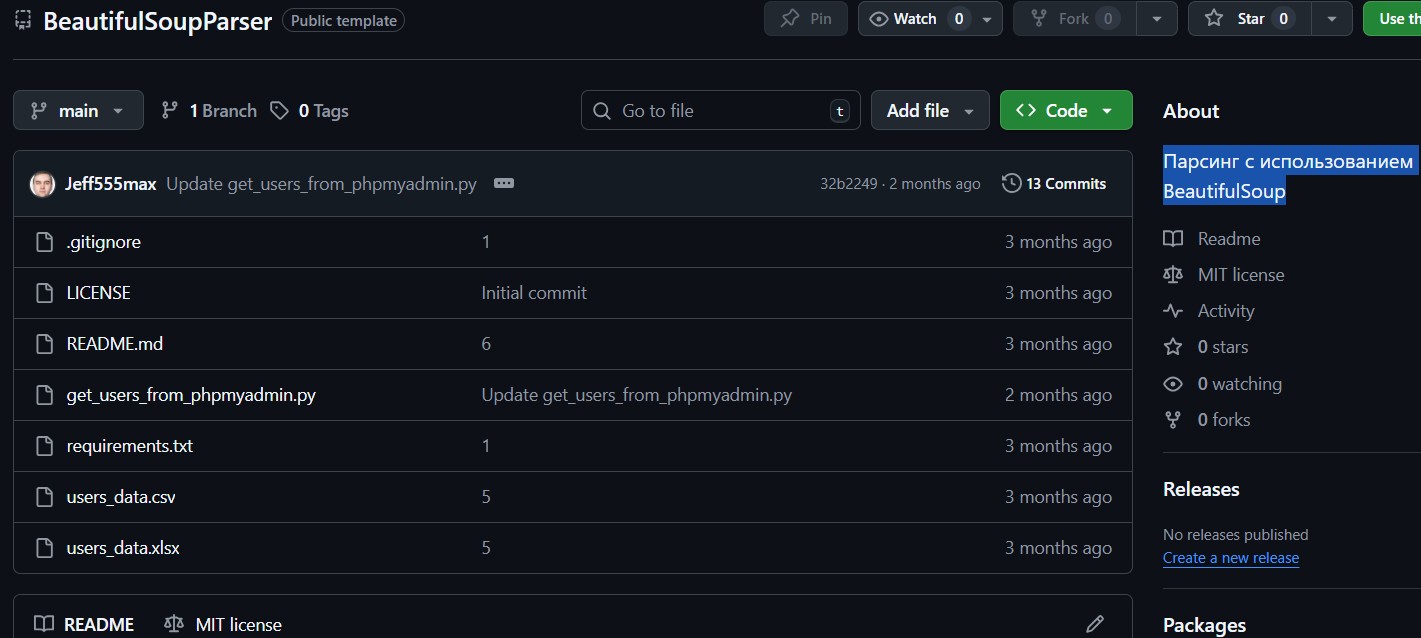This screenshot has width=1421, height=638.
Task: Open the requirements.txt file
Action: (130, 446)
